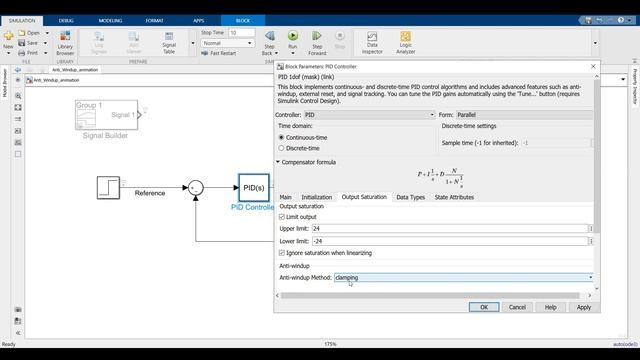Open the Form dropdown showing Parallel
Viewport: 640px width, 360px height.
click(x=524, y=115)
